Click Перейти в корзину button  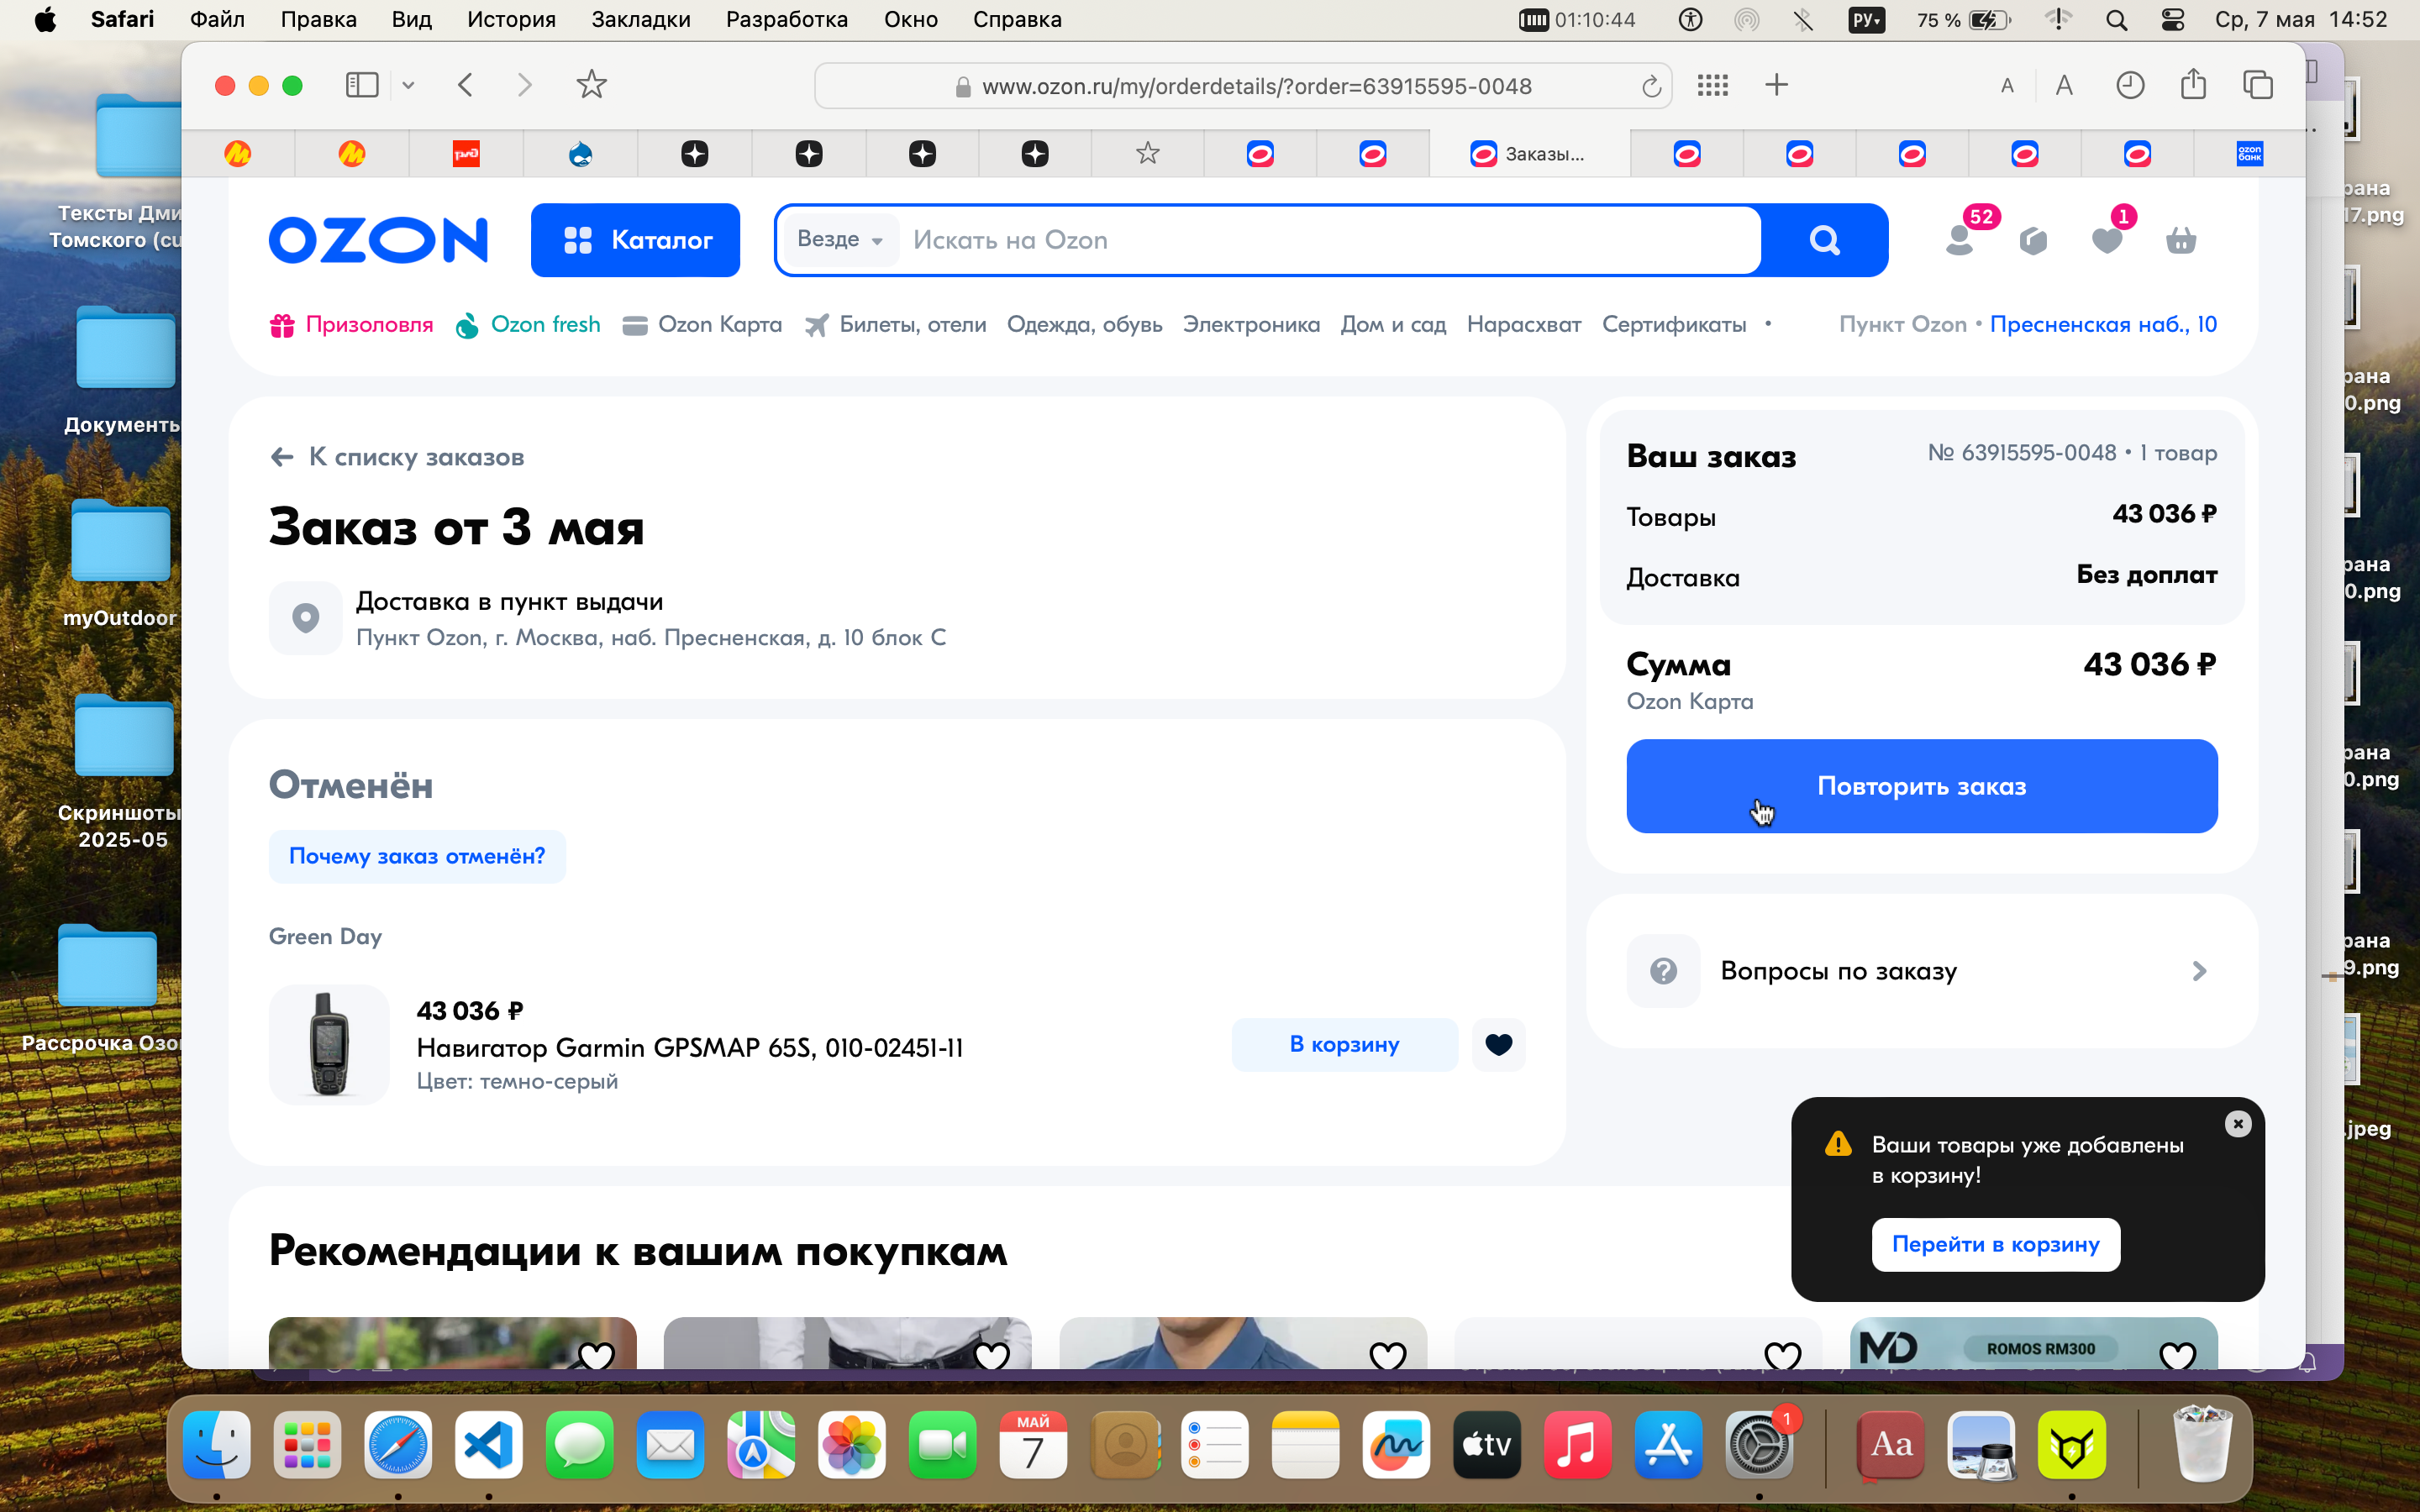point(1995,1244)
